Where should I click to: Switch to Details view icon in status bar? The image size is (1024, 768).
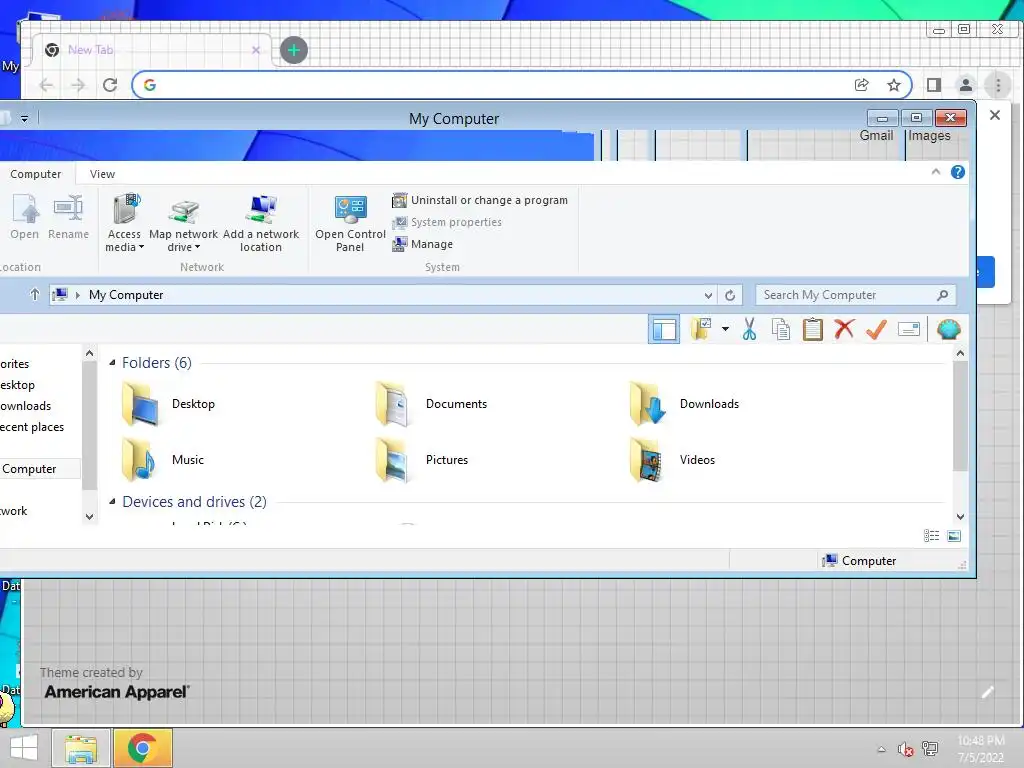click(x=931, y=536)
